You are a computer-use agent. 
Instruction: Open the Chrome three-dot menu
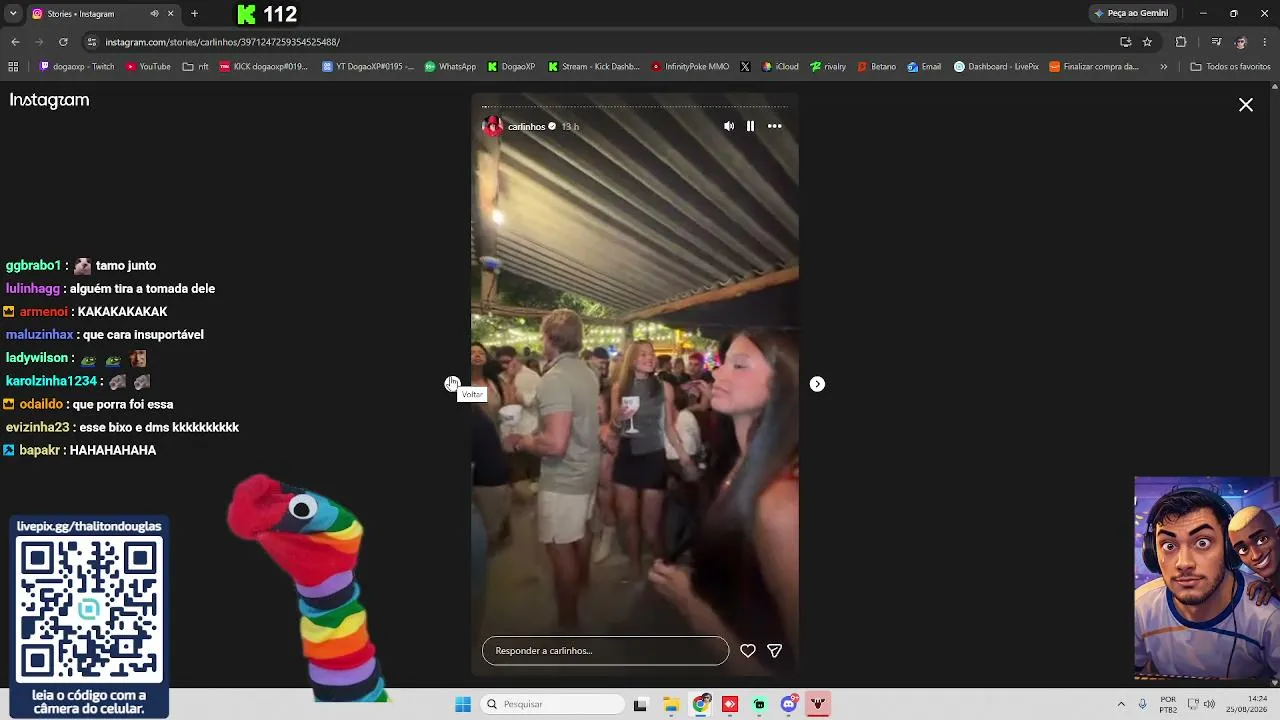point(1265,42)
